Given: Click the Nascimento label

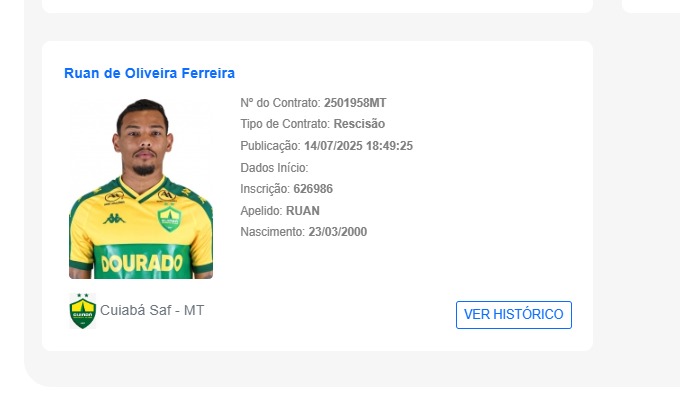Looking at the screenshot, I should pyautogui.click(x=272, y=232).
